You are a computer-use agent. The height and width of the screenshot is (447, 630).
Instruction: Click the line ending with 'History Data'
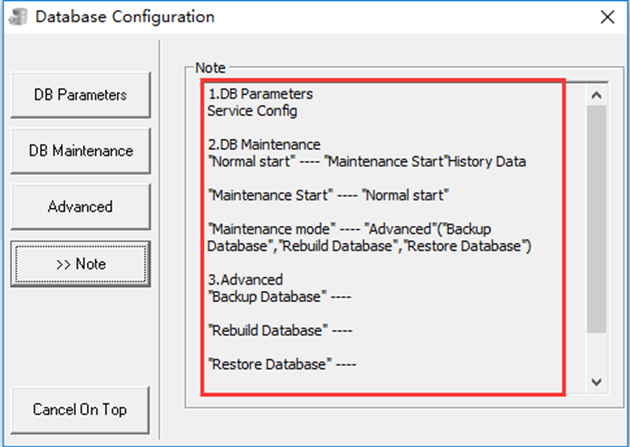[367, 161]
